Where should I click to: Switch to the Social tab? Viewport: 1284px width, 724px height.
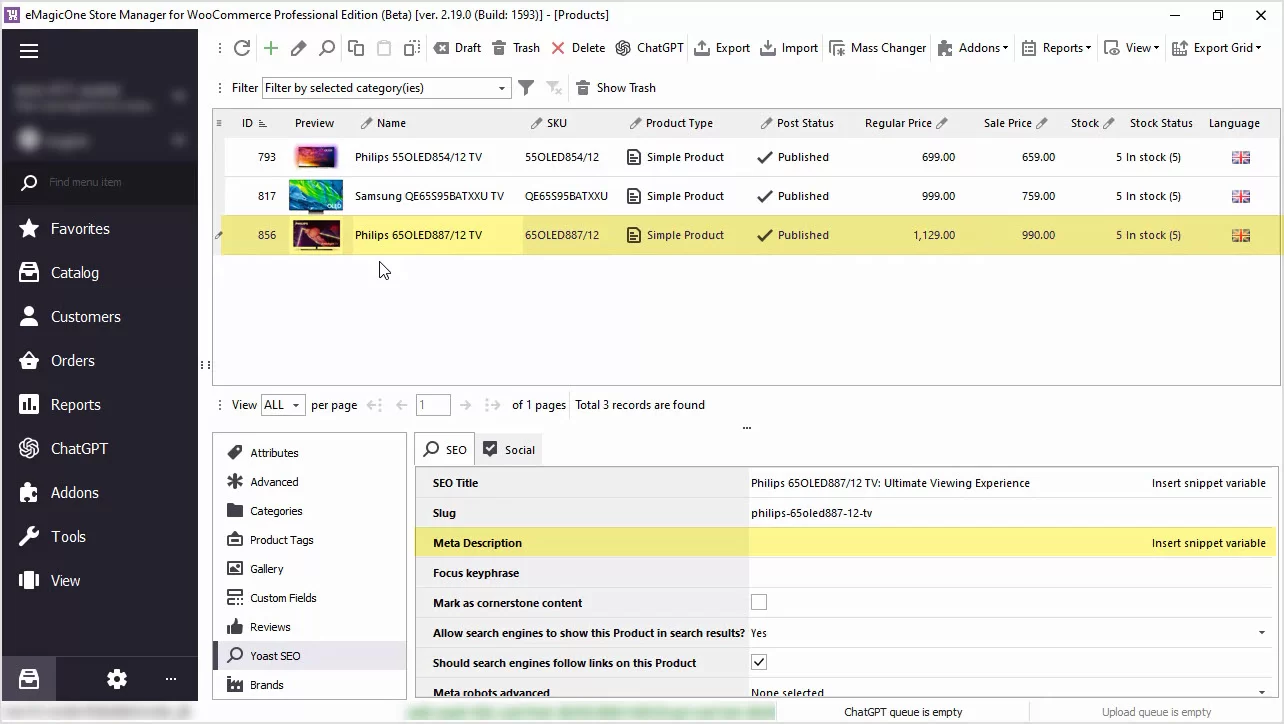tap(509, 450)
